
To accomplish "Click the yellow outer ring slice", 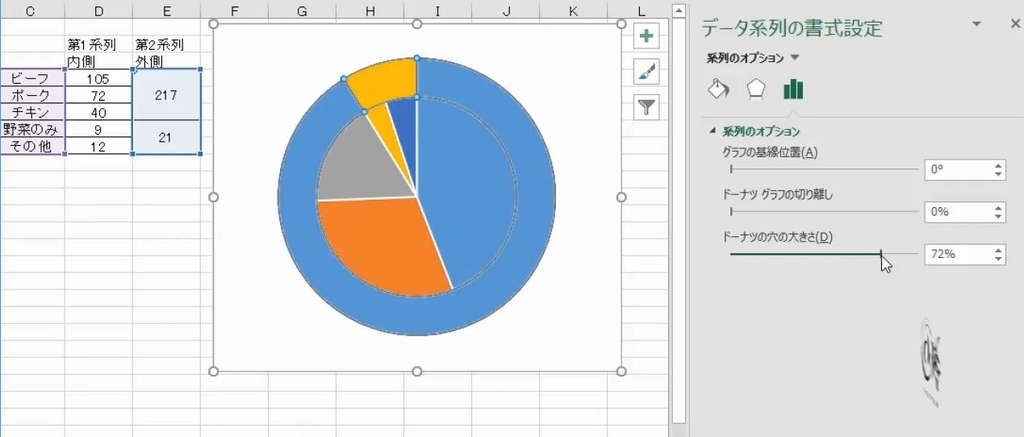I will 385,82.
